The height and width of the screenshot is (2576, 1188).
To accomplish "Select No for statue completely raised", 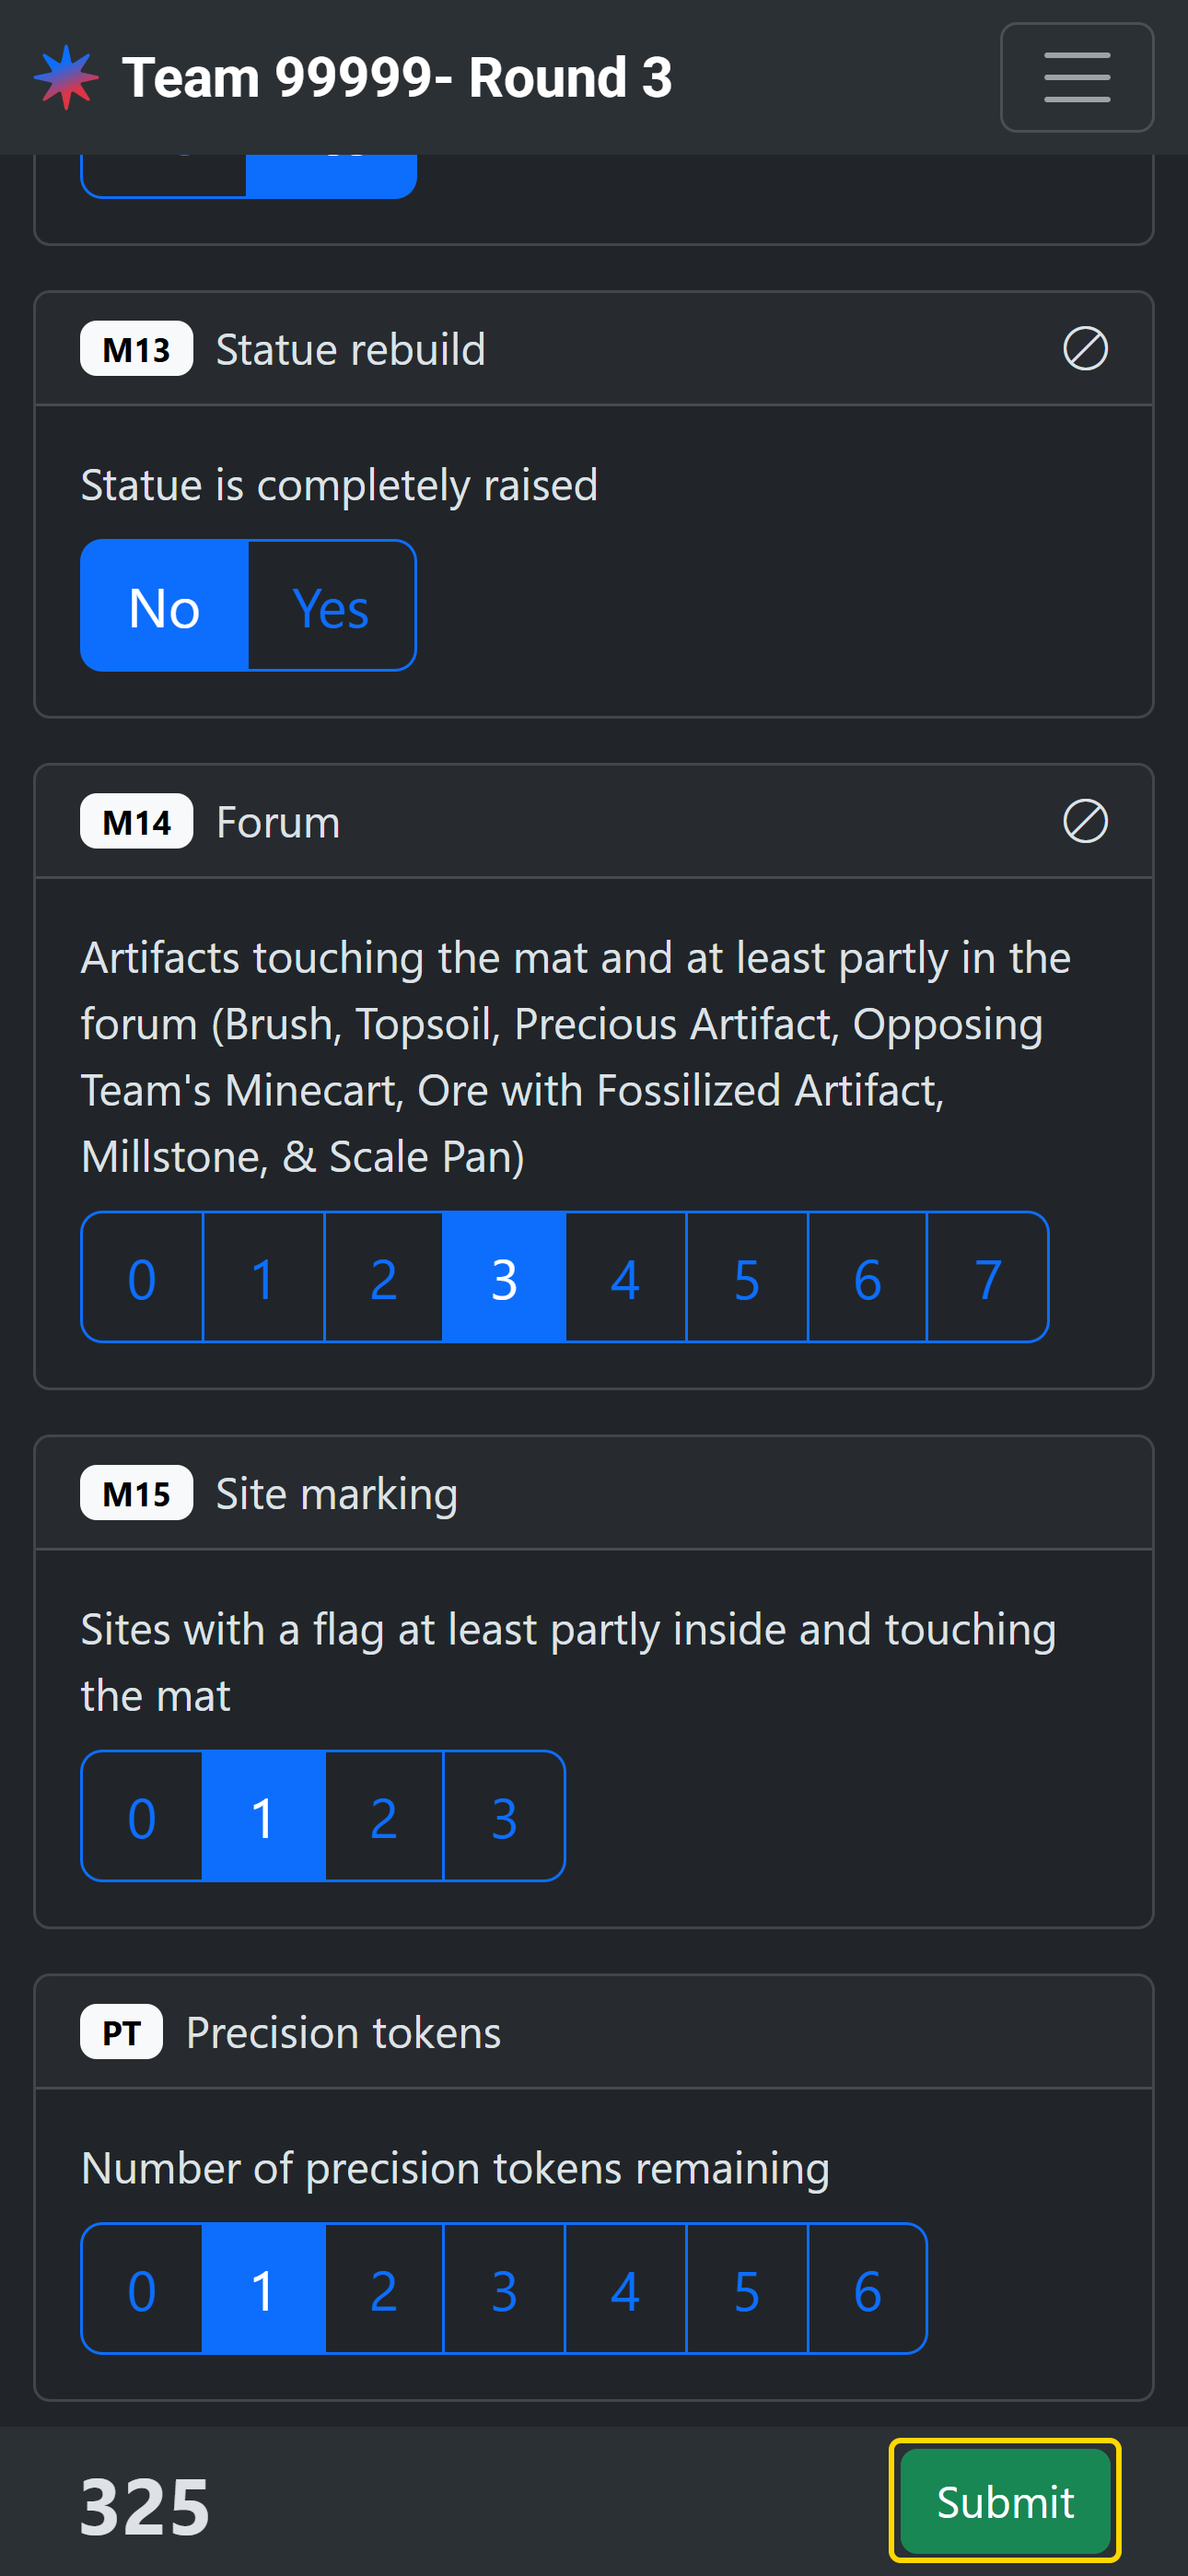I will [x=165, y=606].
